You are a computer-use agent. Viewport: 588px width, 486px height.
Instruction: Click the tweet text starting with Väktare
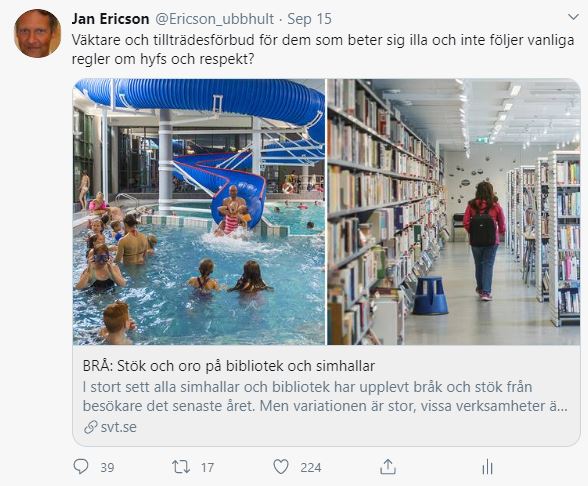click(323, 50)
